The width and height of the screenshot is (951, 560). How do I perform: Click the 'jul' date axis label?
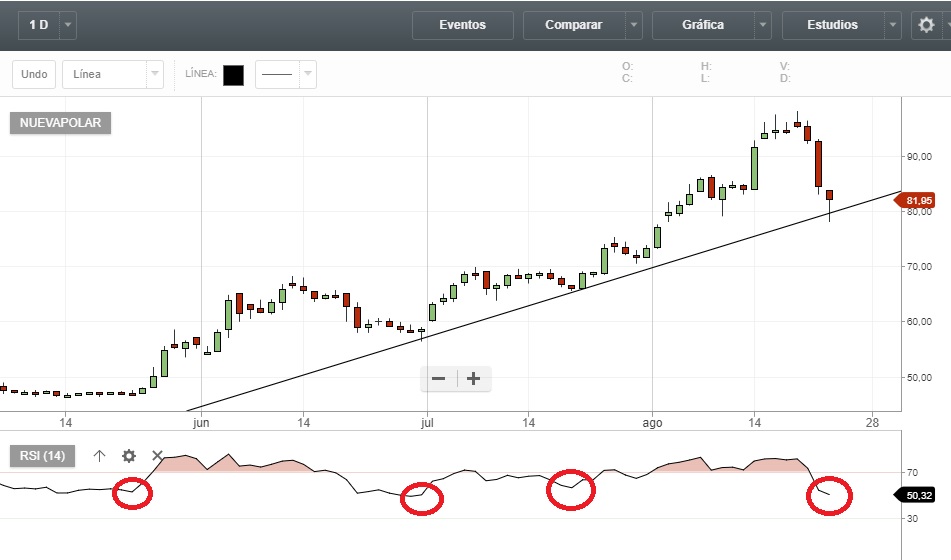coord(427,423)
